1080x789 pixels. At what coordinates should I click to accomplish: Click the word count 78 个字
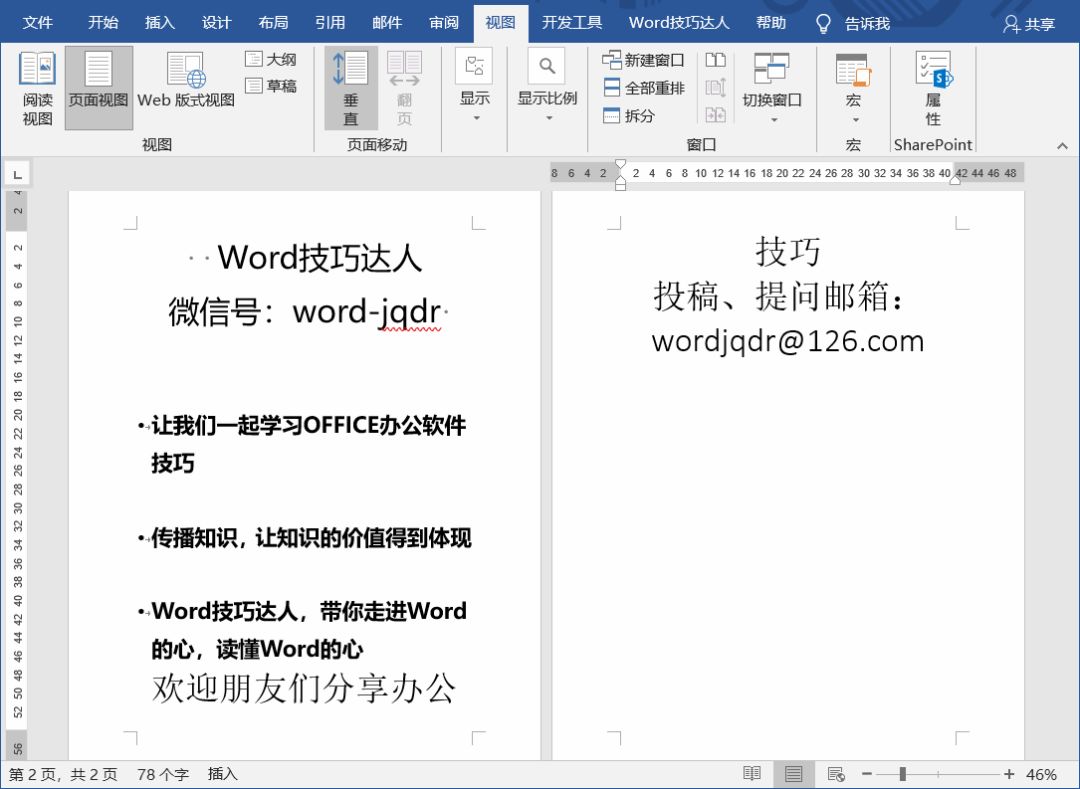(163, 775)
